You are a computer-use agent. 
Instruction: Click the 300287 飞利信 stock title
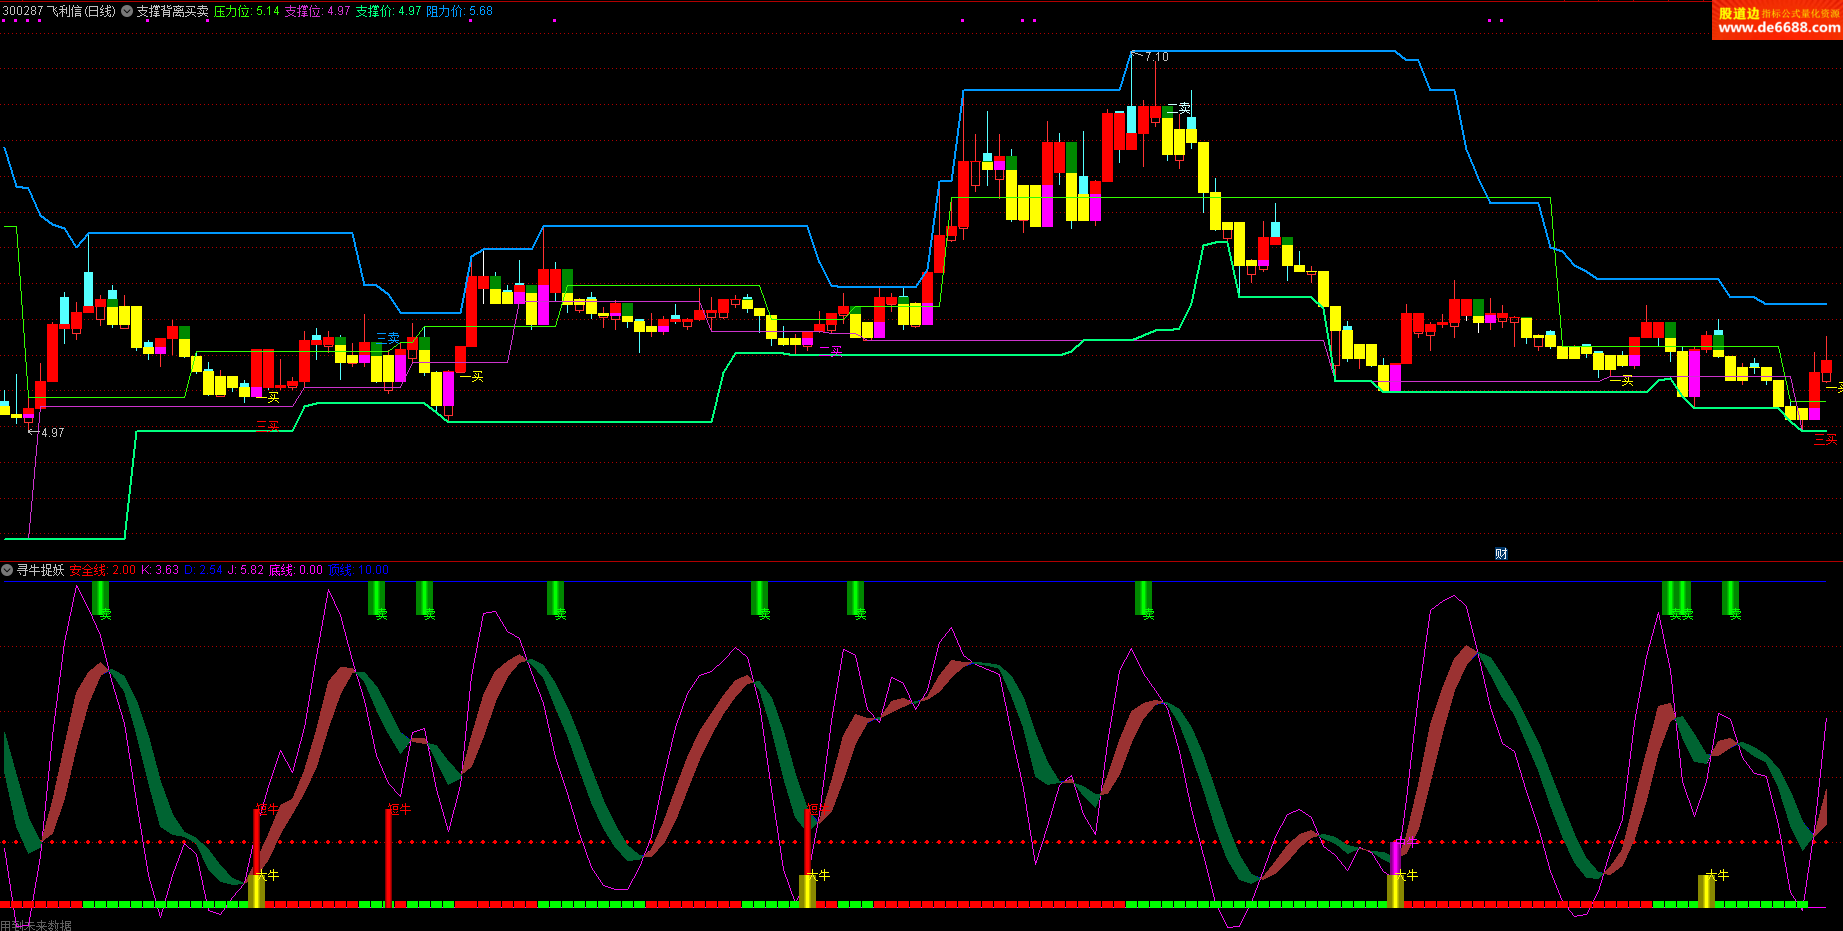(x=58, y=11)
